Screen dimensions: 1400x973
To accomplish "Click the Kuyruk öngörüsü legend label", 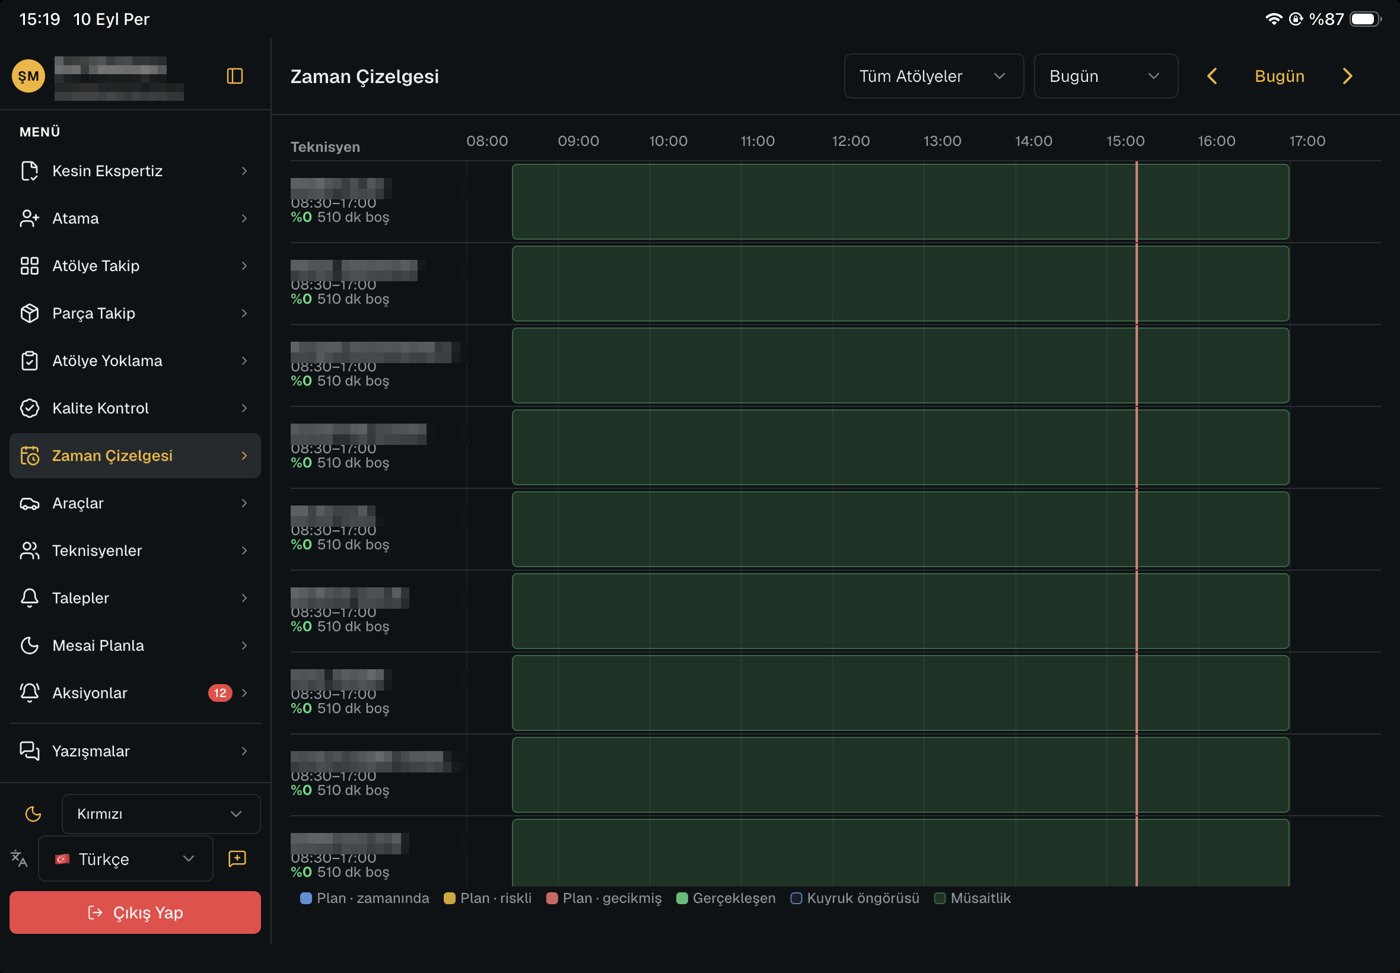I will click(863, 898).
